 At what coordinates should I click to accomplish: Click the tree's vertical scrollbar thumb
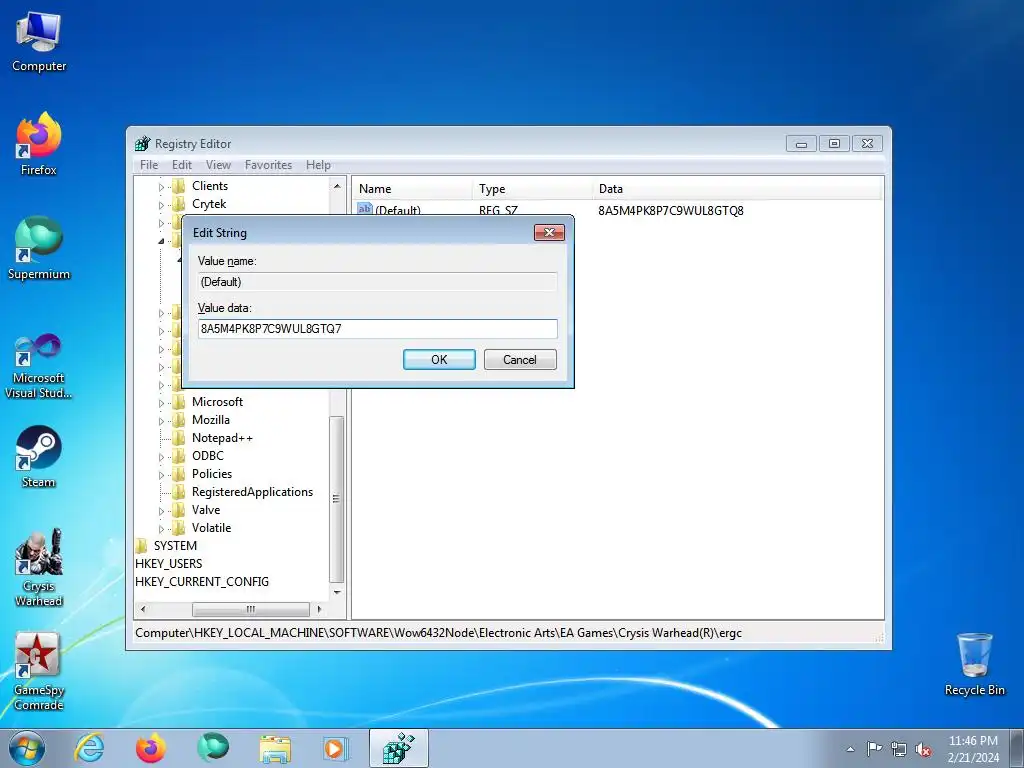pos(336,499)
